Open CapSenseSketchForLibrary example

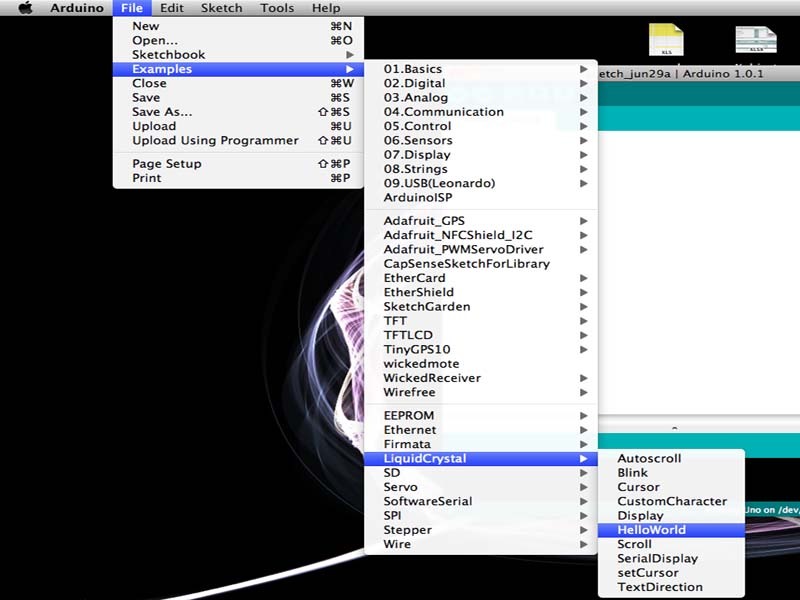pyautogui.click(x=481, y=264)
